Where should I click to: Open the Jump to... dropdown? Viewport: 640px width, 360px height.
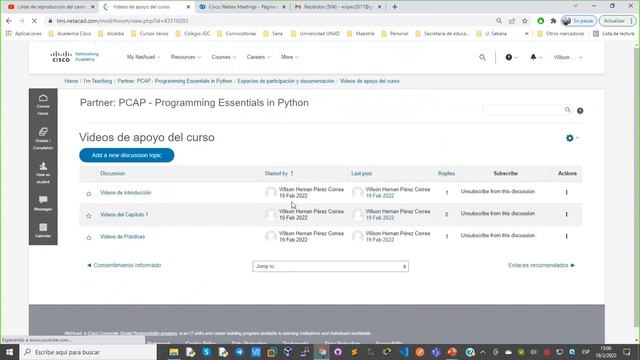330,266
